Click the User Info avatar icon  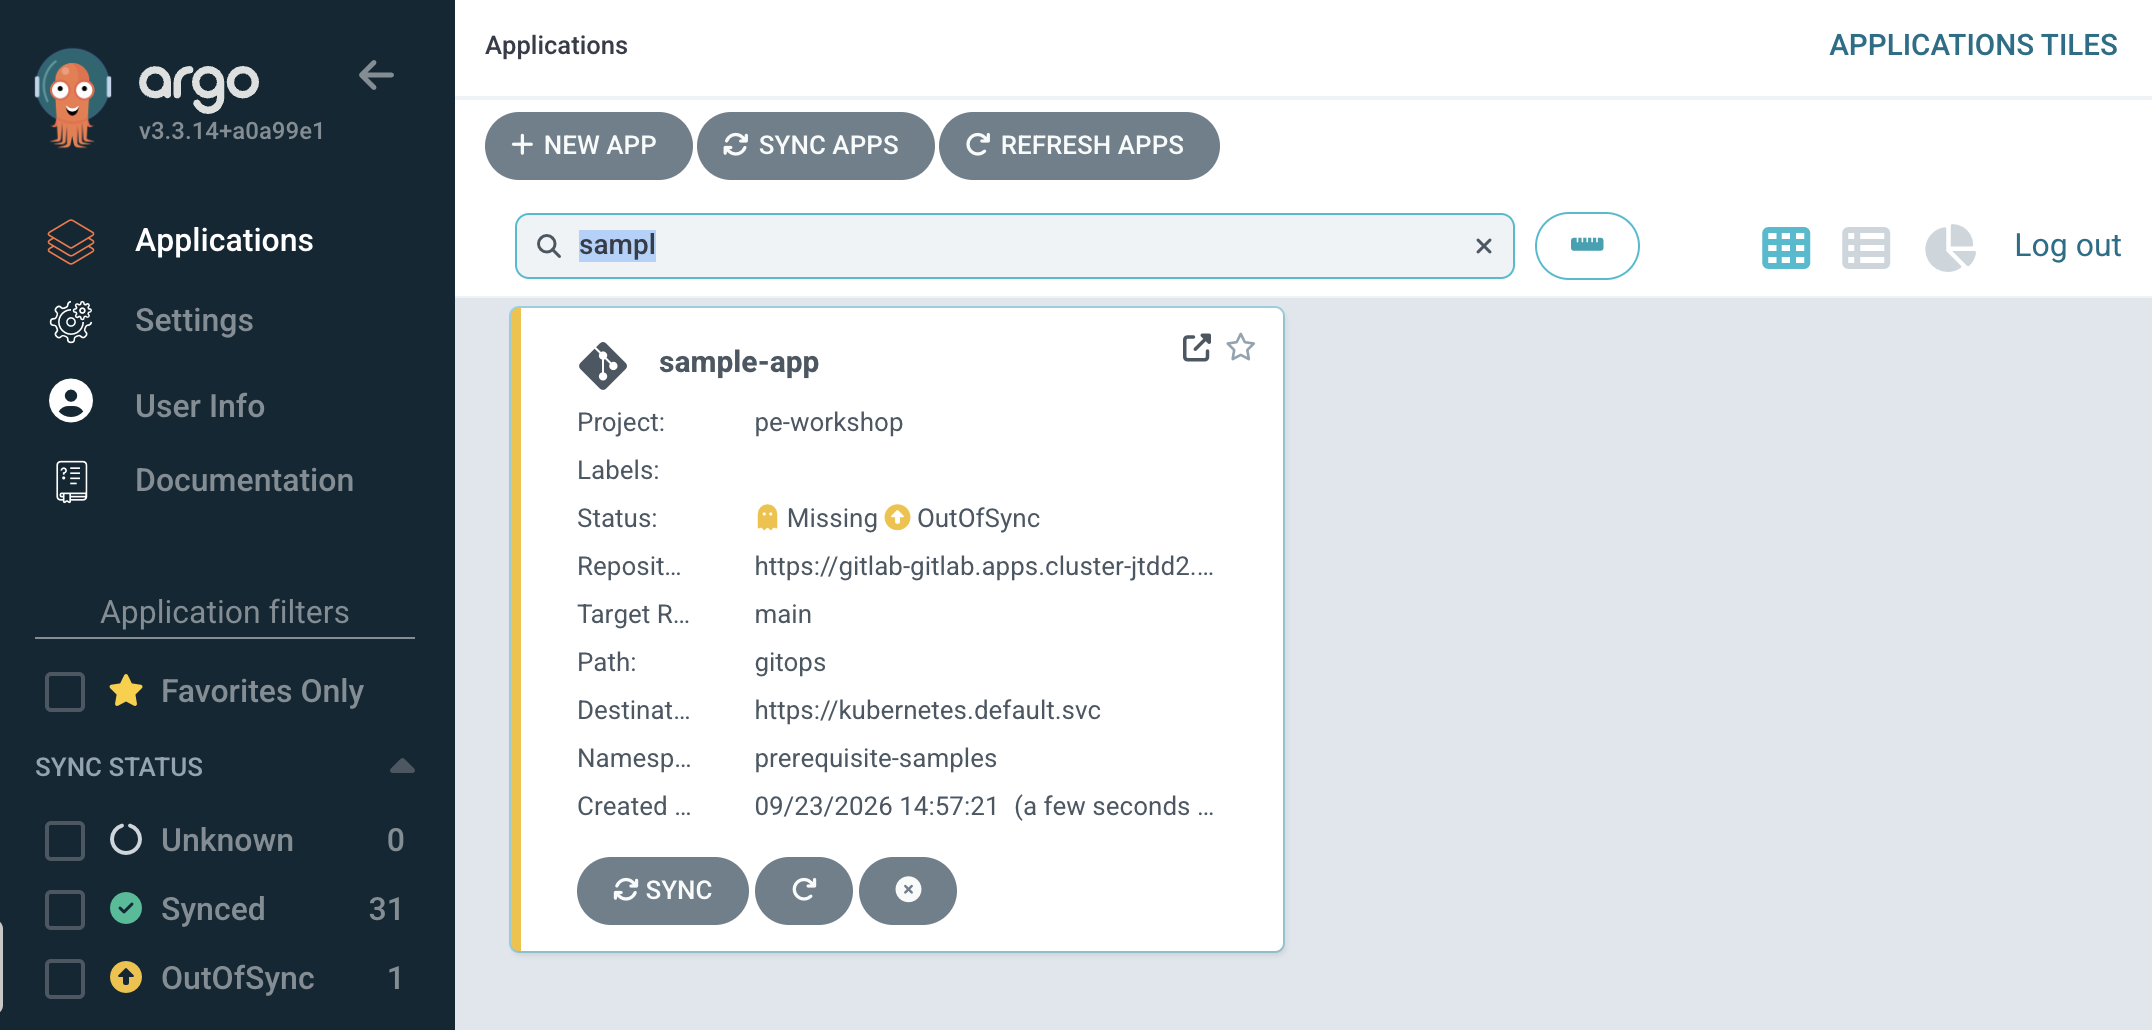pyautogui.click(x=71, y=401)
